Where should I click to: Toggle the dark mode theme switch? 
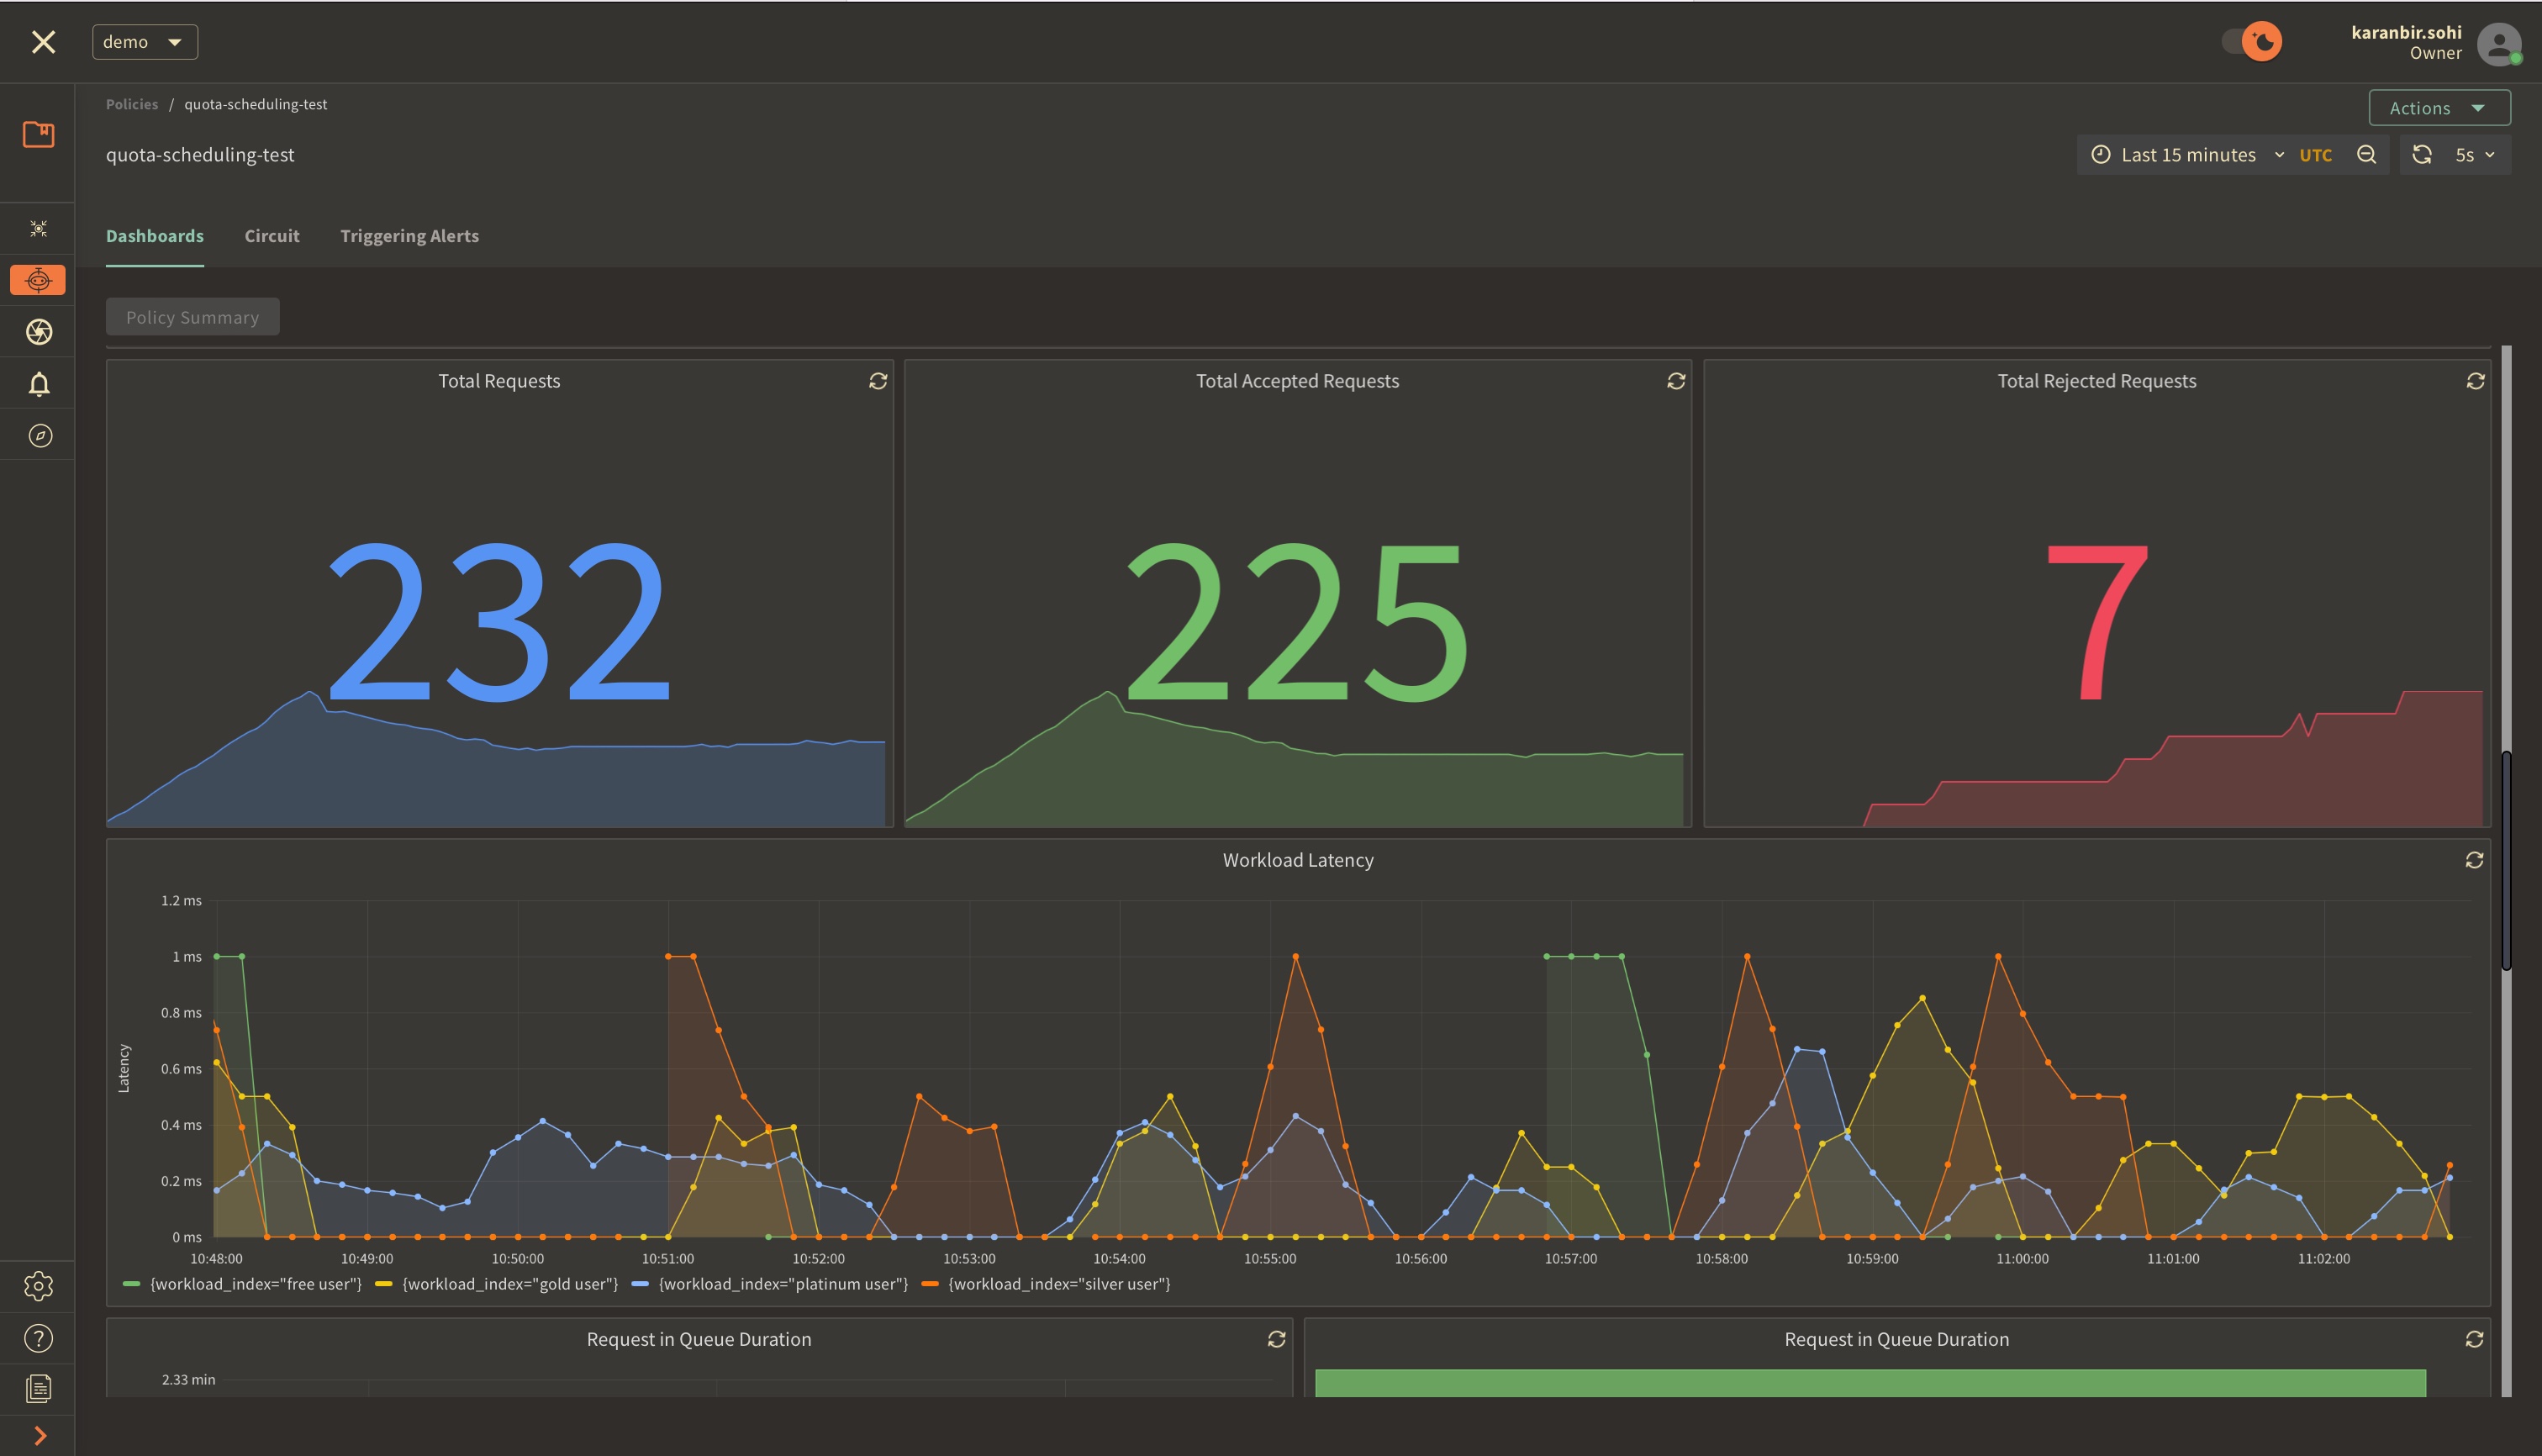[2251, 41]
